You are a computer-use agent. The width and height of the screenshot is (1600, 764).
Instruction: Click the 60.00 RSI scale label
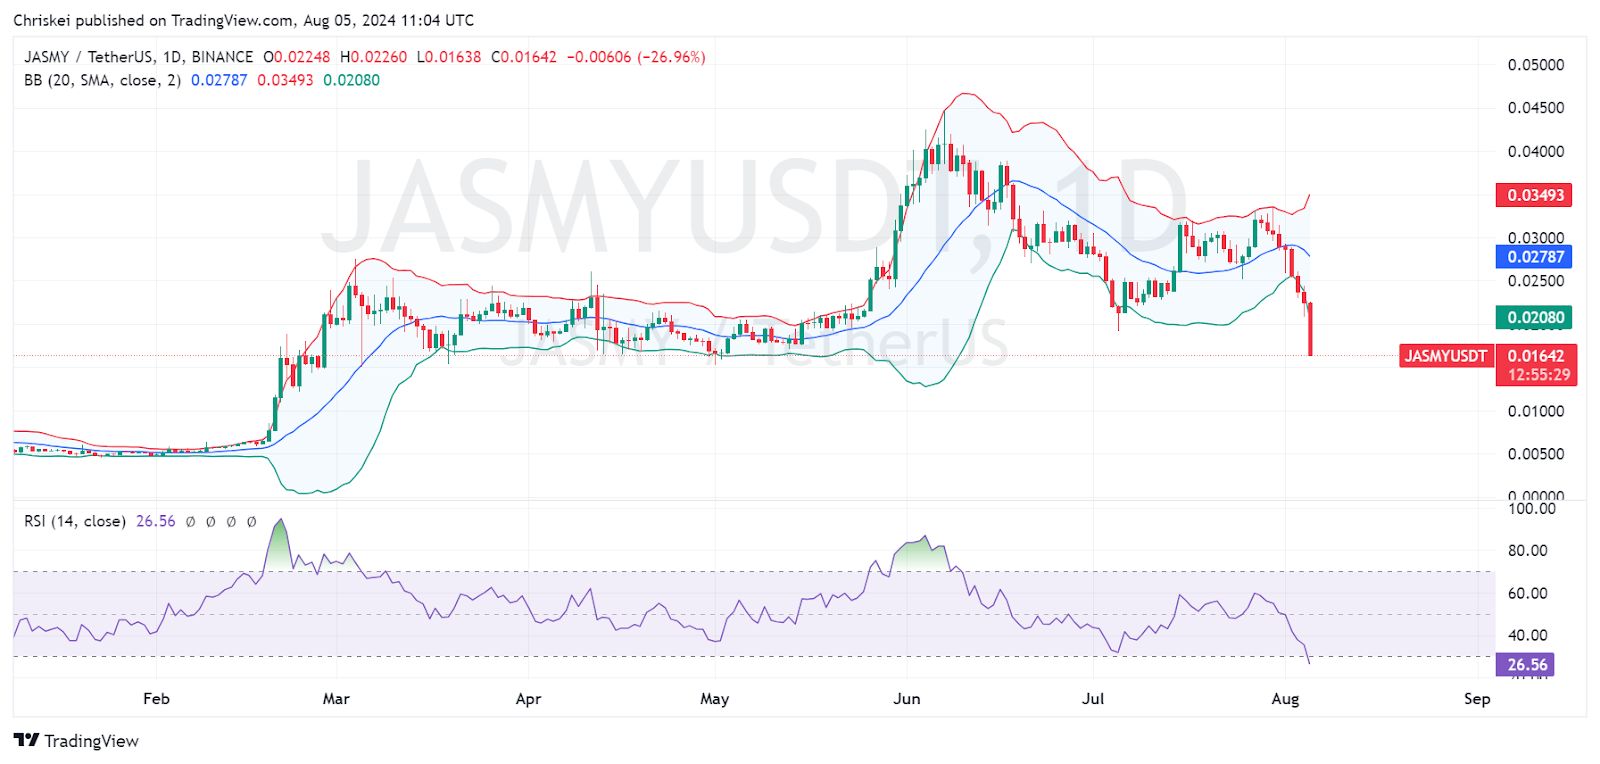(1528, 594)
